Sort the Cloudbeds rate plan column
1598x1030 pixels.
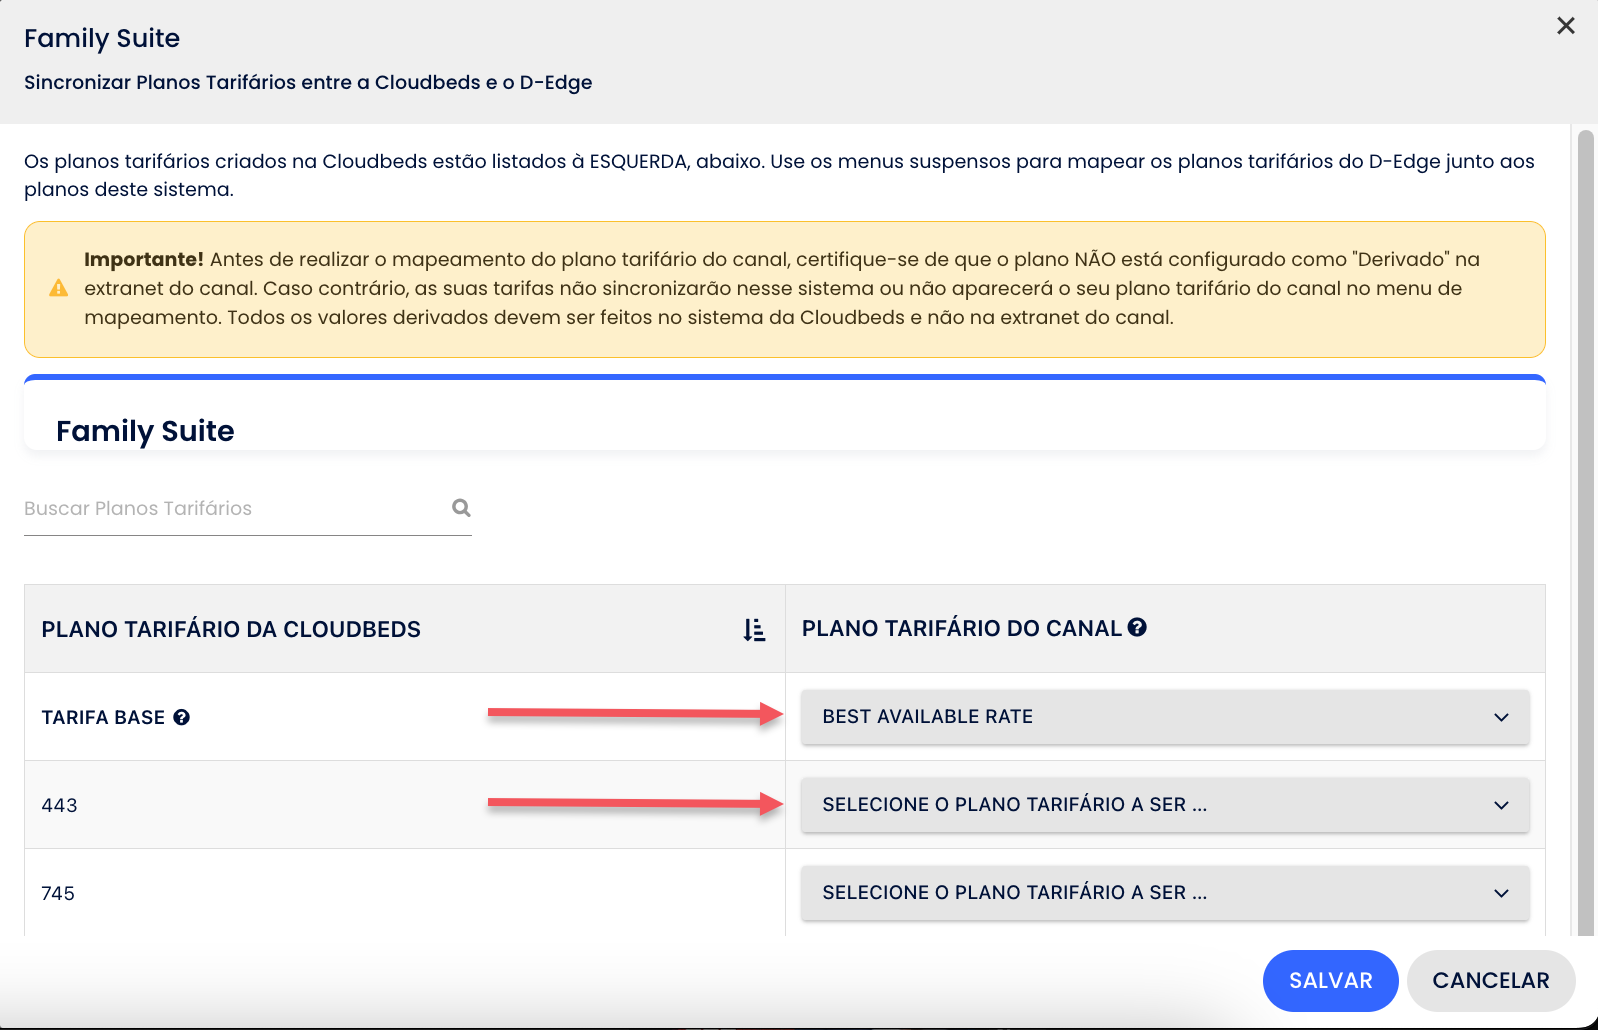(x=754, y=630)
